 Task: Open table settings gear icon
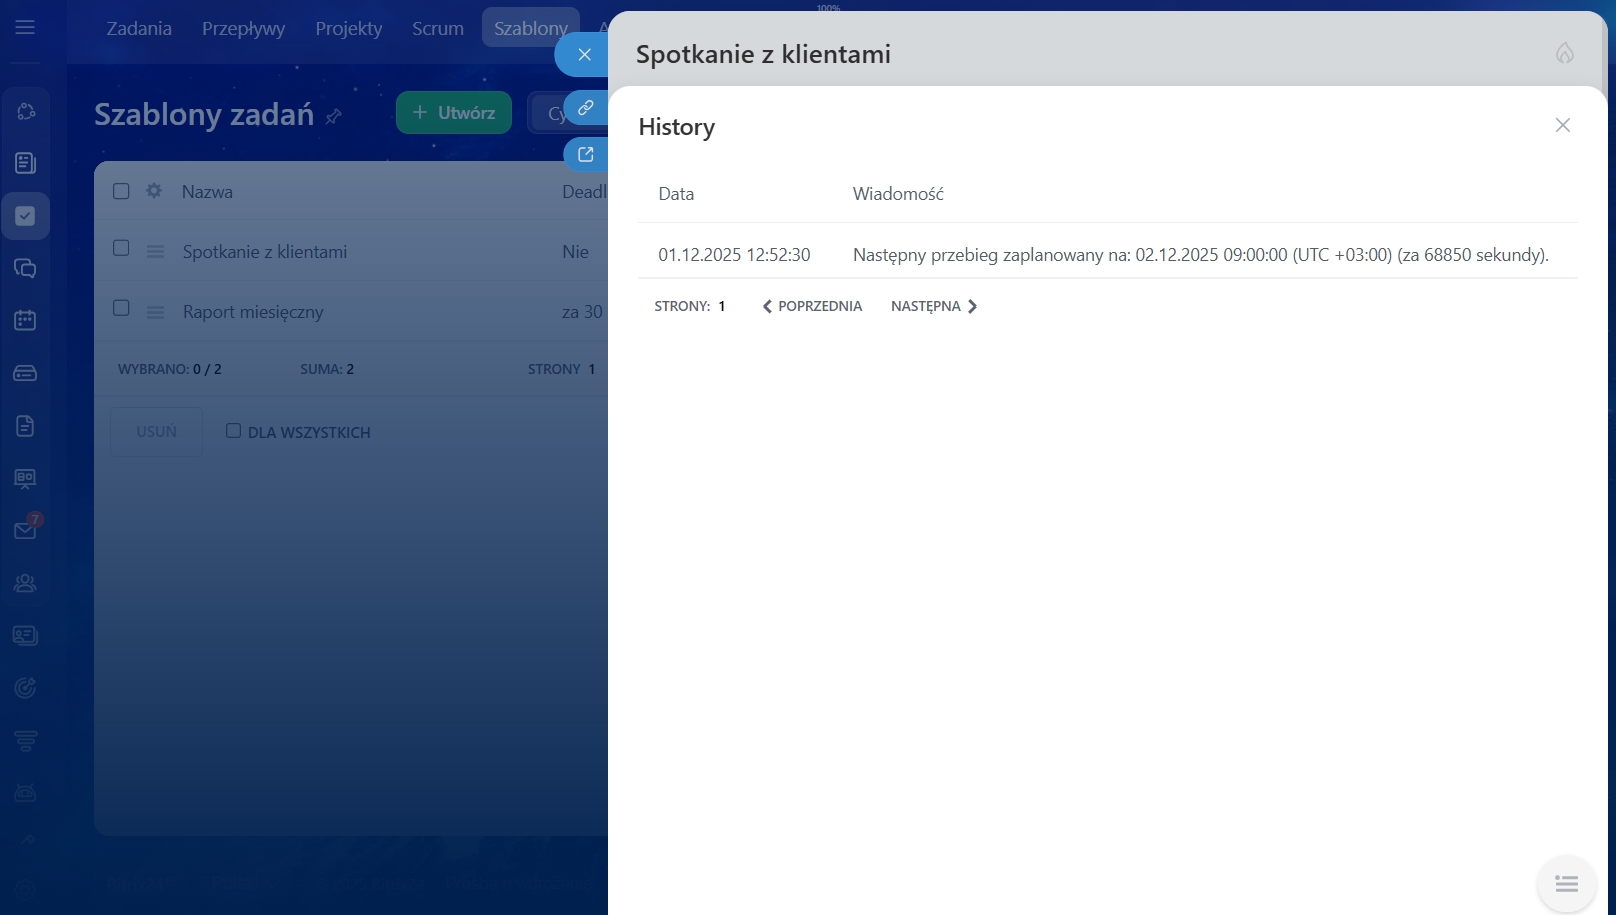(154, 191)
